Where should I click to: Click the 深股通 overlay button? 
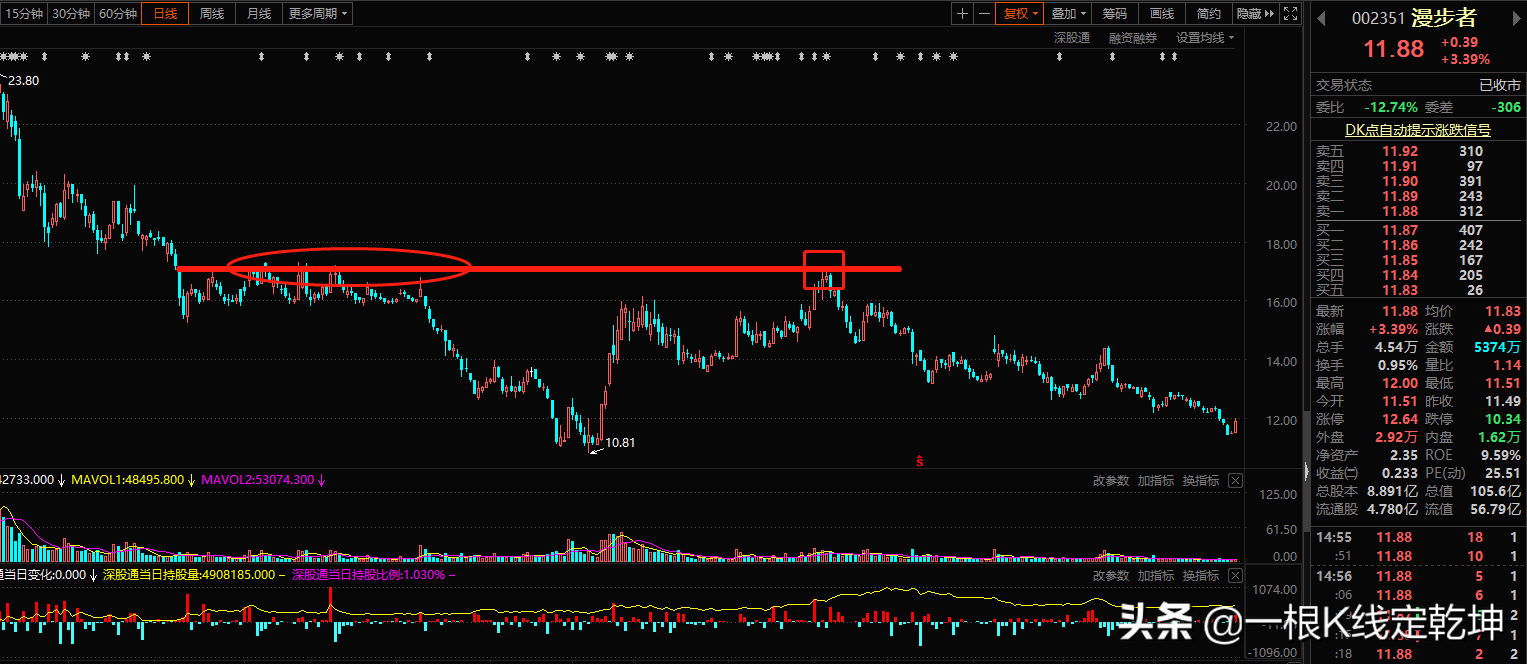(1072, 38)
